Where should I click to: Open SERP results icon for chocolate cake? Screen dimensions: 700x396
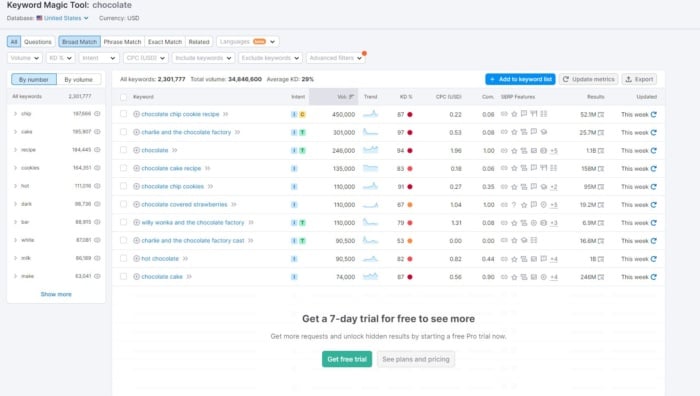coord(601,277)
